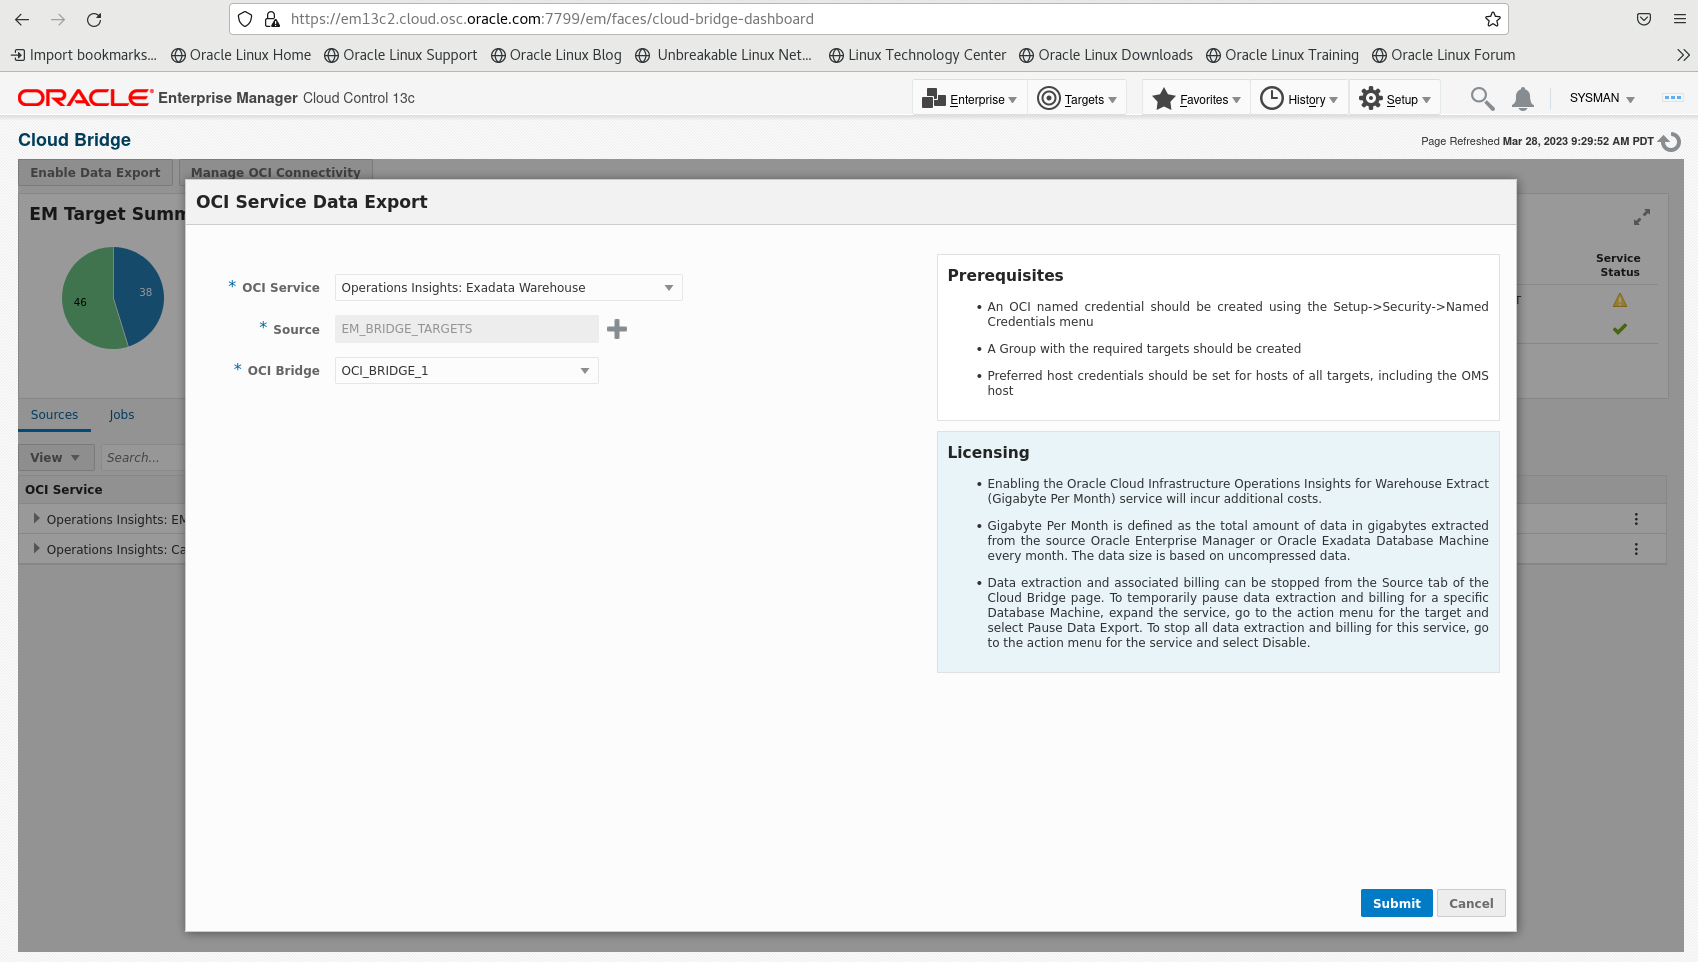This screenshot has width=1698, height=962.
Task: Open the View dropdown menu
Action: 56,458
